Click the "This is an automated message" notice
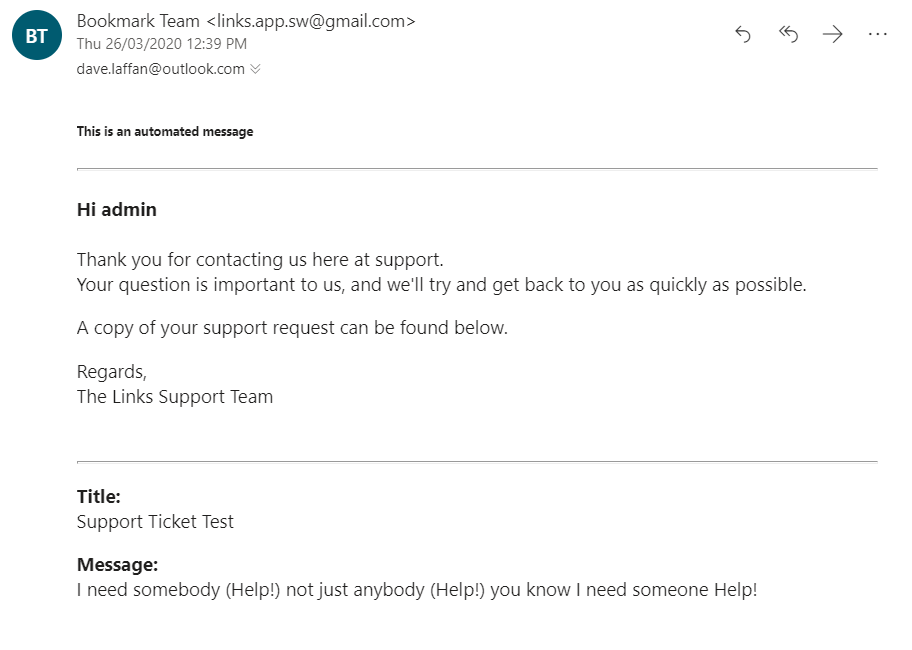 [165, 131]
